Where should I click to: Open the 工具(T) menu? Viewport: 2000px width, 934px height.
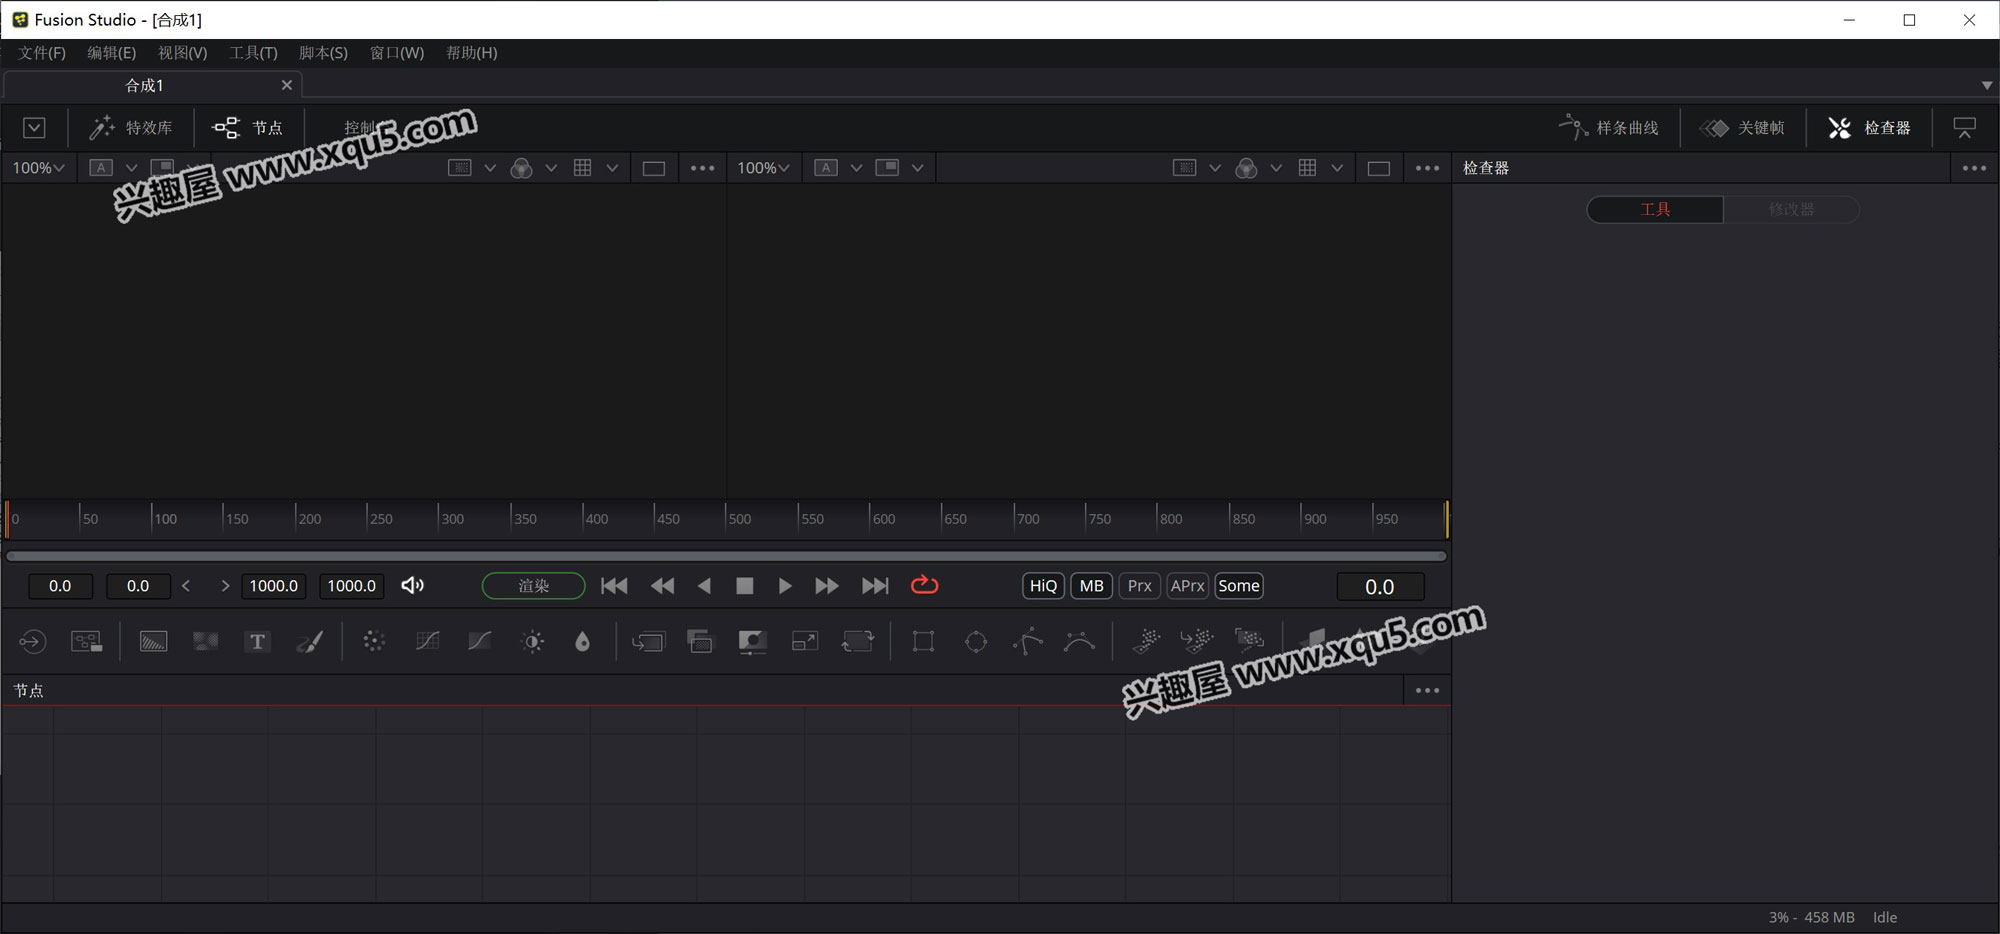(253, 52)
